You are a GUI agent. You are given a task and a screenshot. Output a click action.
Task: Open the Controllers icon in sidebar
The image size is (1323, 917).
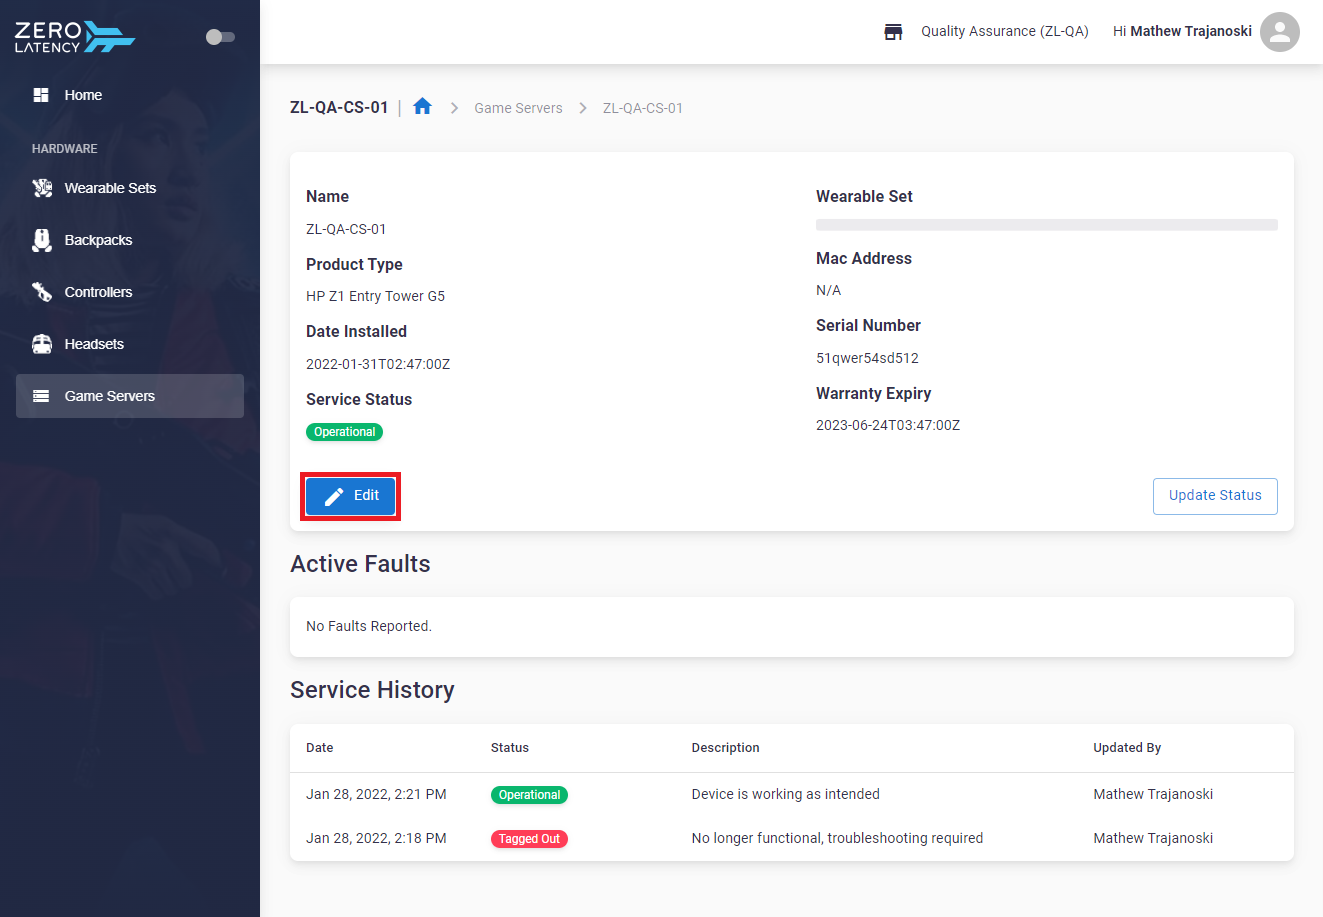42,292
